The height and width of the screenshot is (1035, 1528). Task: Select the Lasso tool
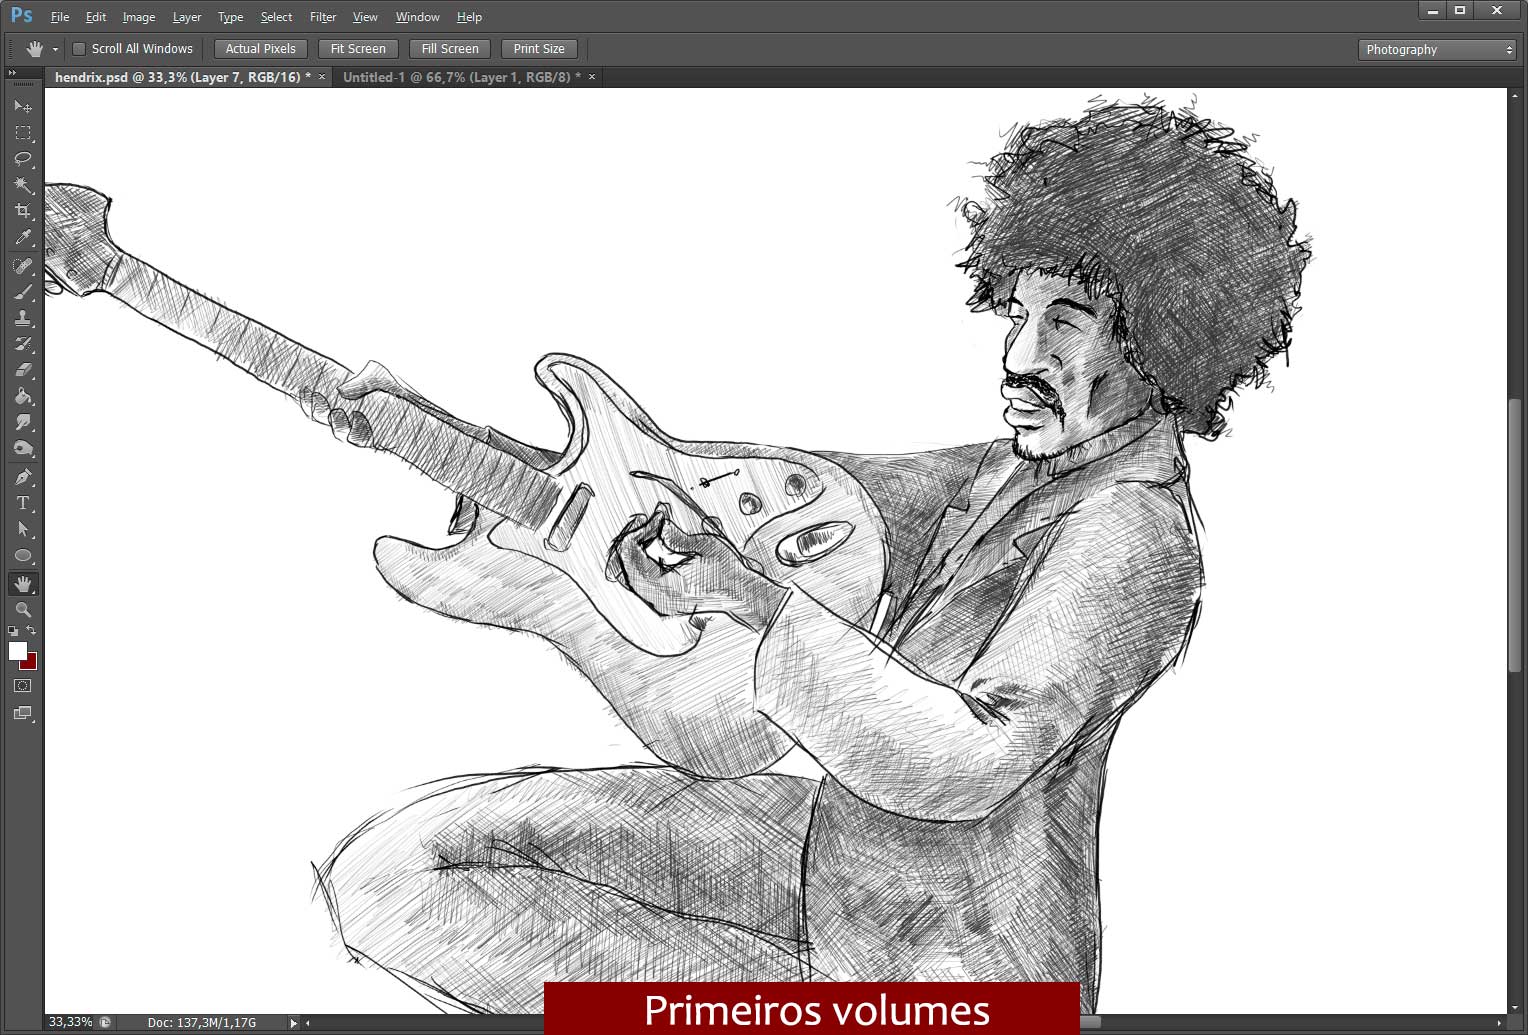click(23, 158)
